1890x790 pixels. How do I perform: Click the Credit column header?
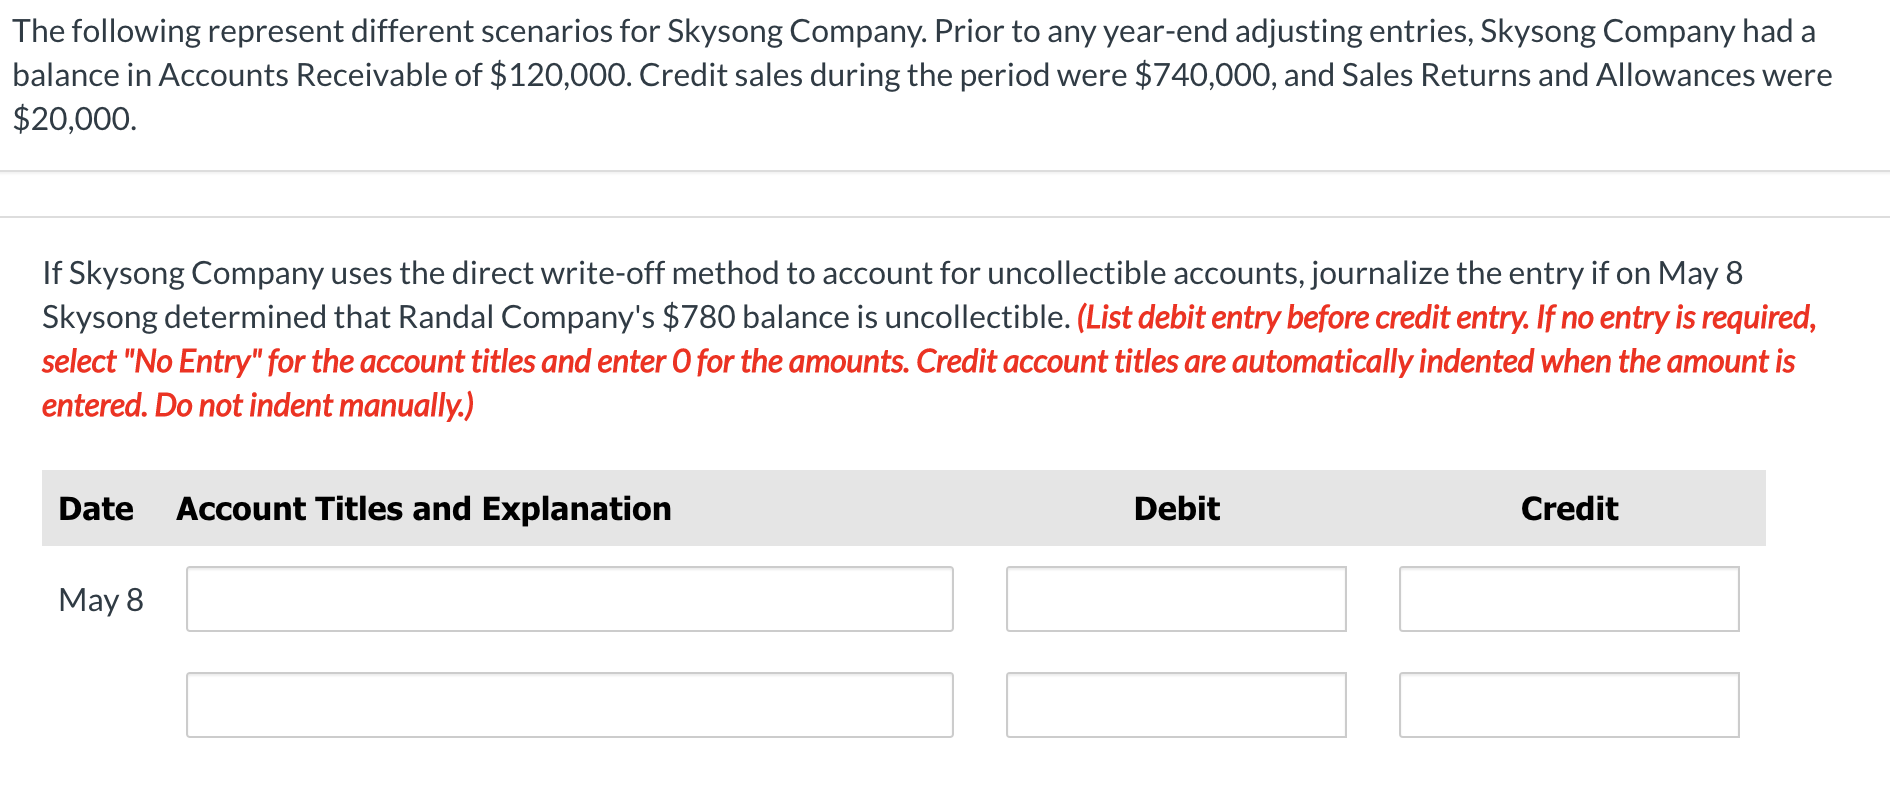click(x=1568, y=508)
